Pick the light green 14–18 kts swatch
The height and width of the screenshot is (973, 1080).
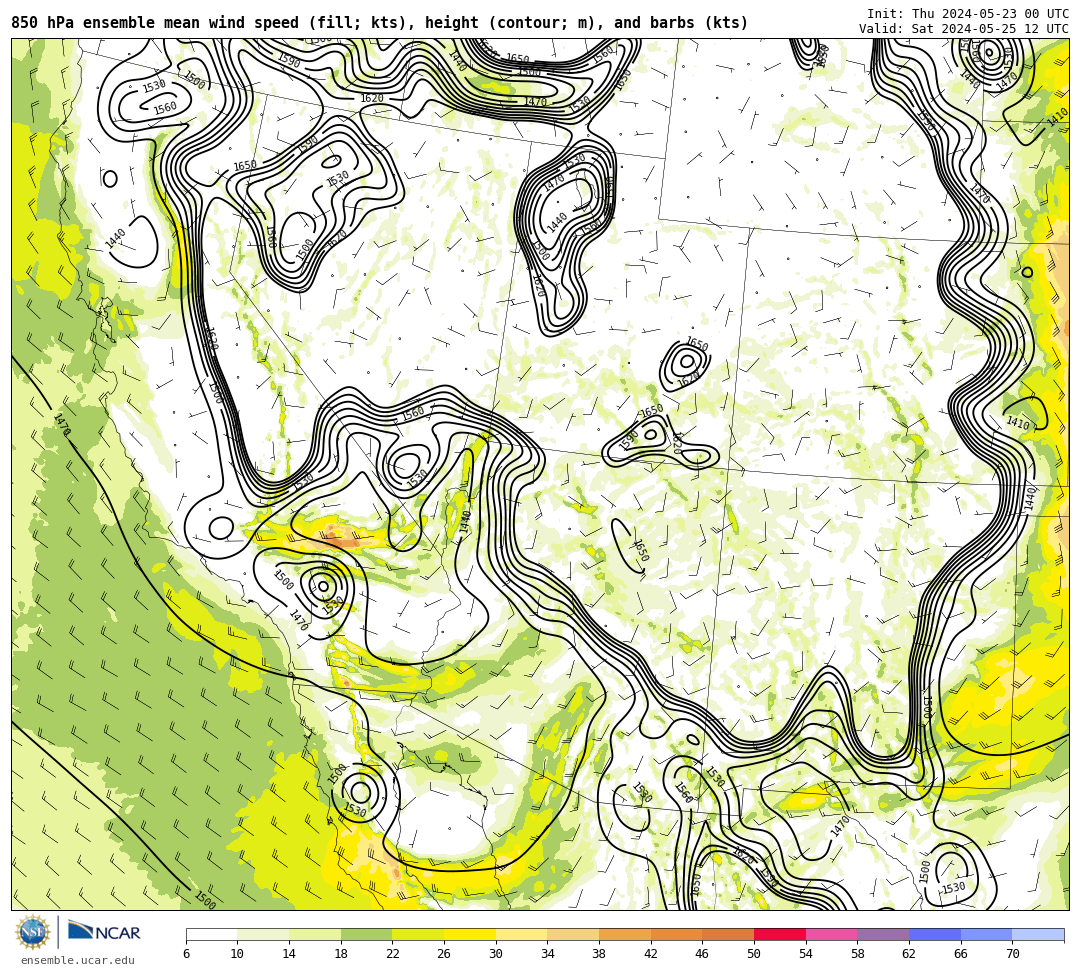[x=315, y=934]
